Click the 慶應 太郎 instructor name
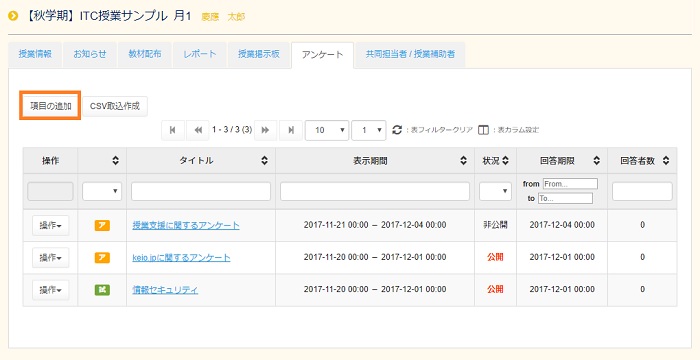This screenshot has height=360, width=700. (223, 17)
